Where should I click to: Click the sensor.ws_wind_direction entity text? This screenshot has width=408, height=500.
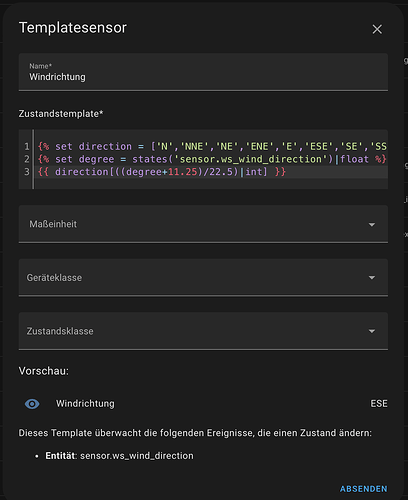click(x=137, y=456)
